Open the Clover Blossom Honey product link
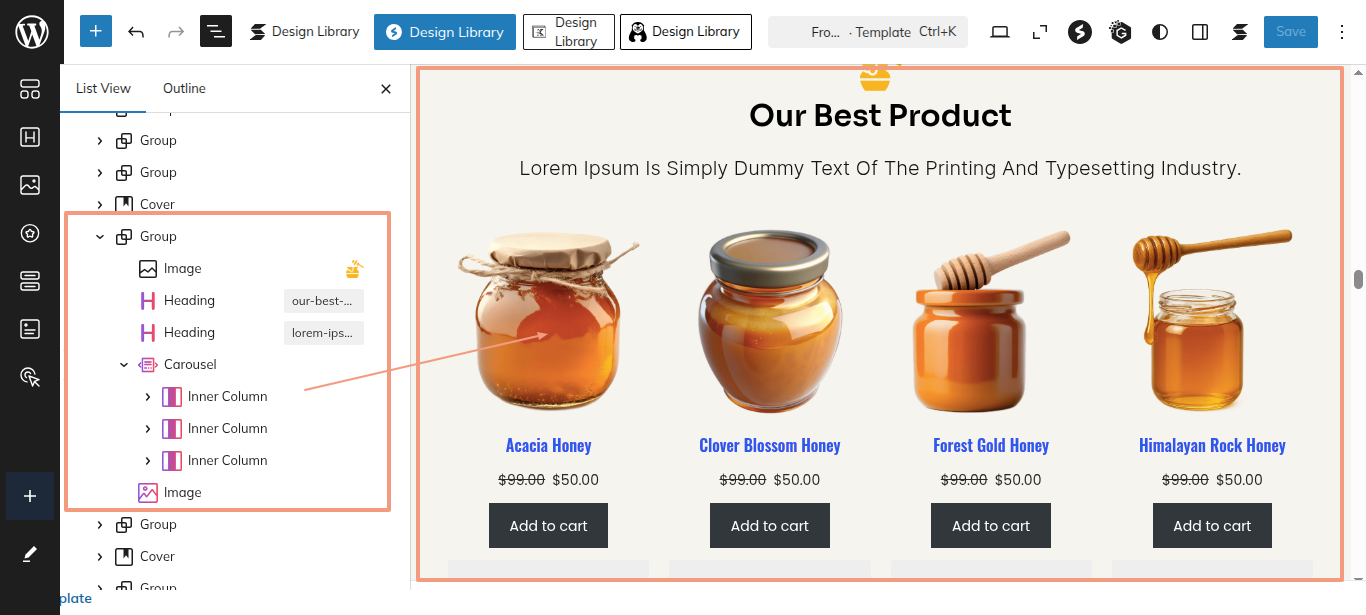Image resolution: width=1366 pixels, height=615 pixels. (769, 446)
